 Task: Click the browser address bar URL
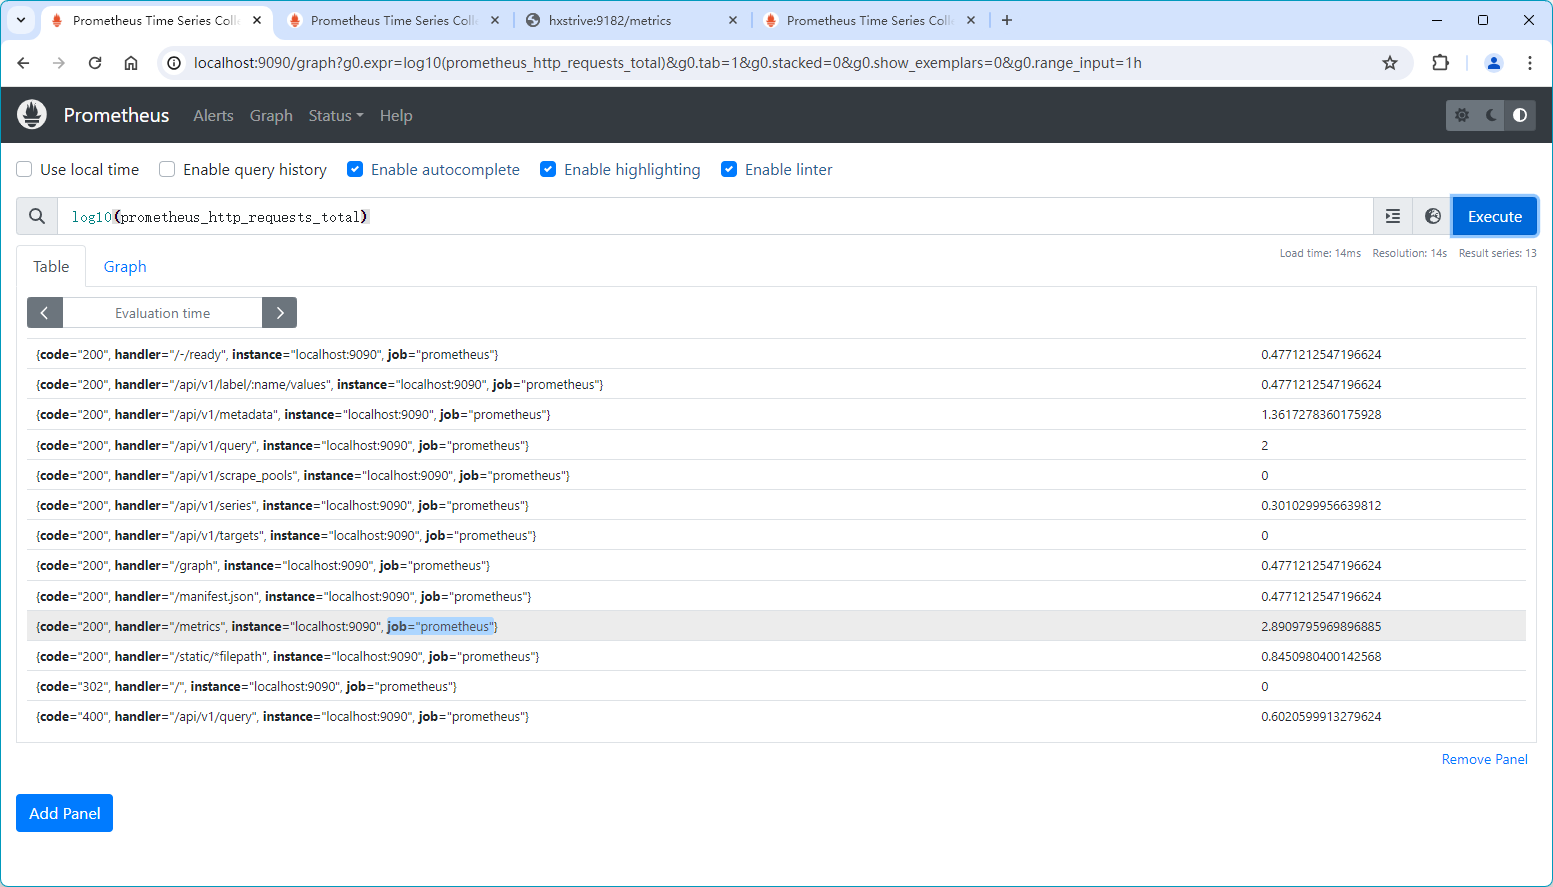667,63
